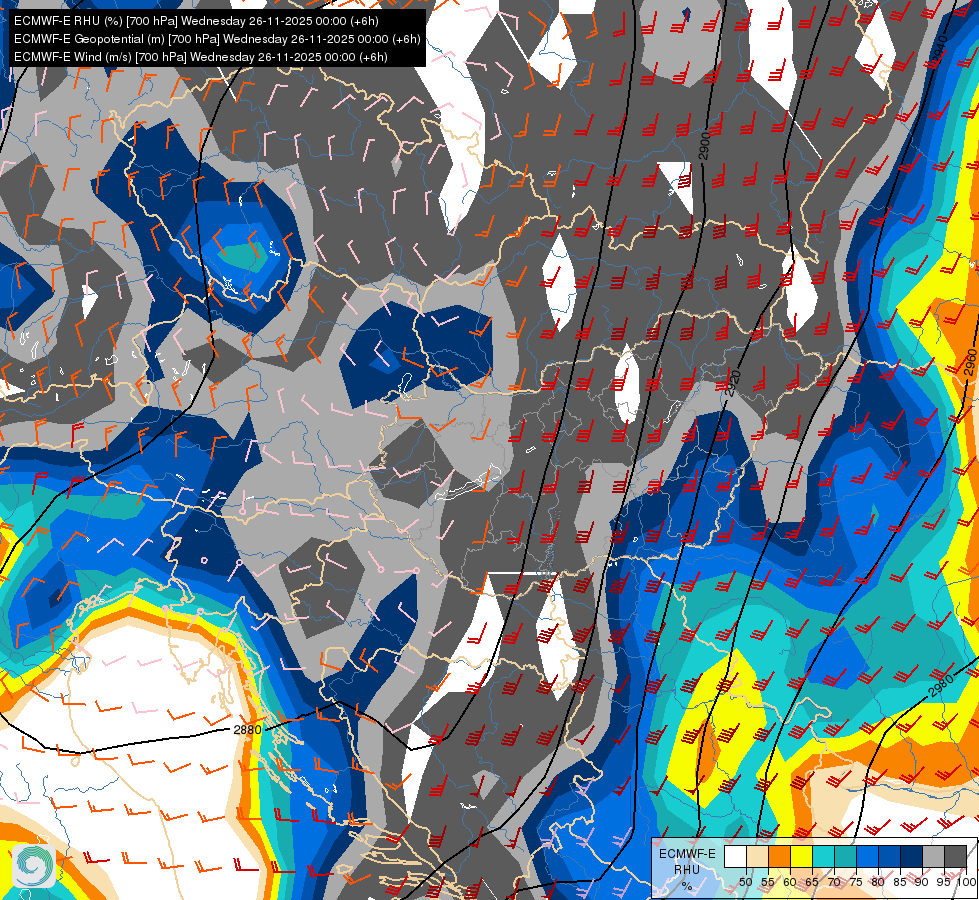The height and width of the screenshot is (900, 979).
Task: Click the cyan 65-70% legend swatch
Action: [824, 856]
